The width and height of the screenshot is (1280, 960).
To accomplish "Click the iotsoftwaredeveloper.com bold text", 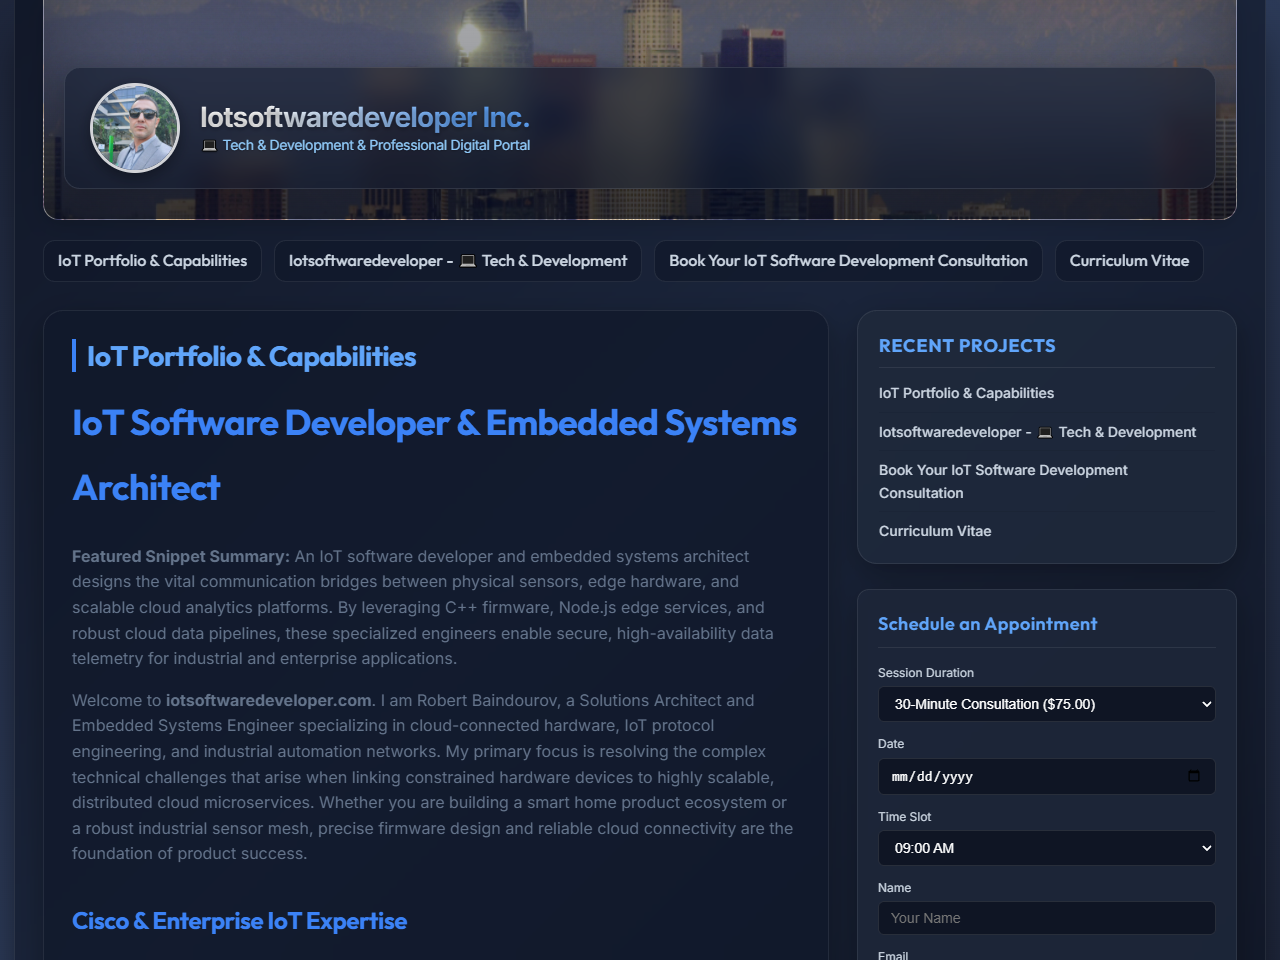I will [269, 700].
